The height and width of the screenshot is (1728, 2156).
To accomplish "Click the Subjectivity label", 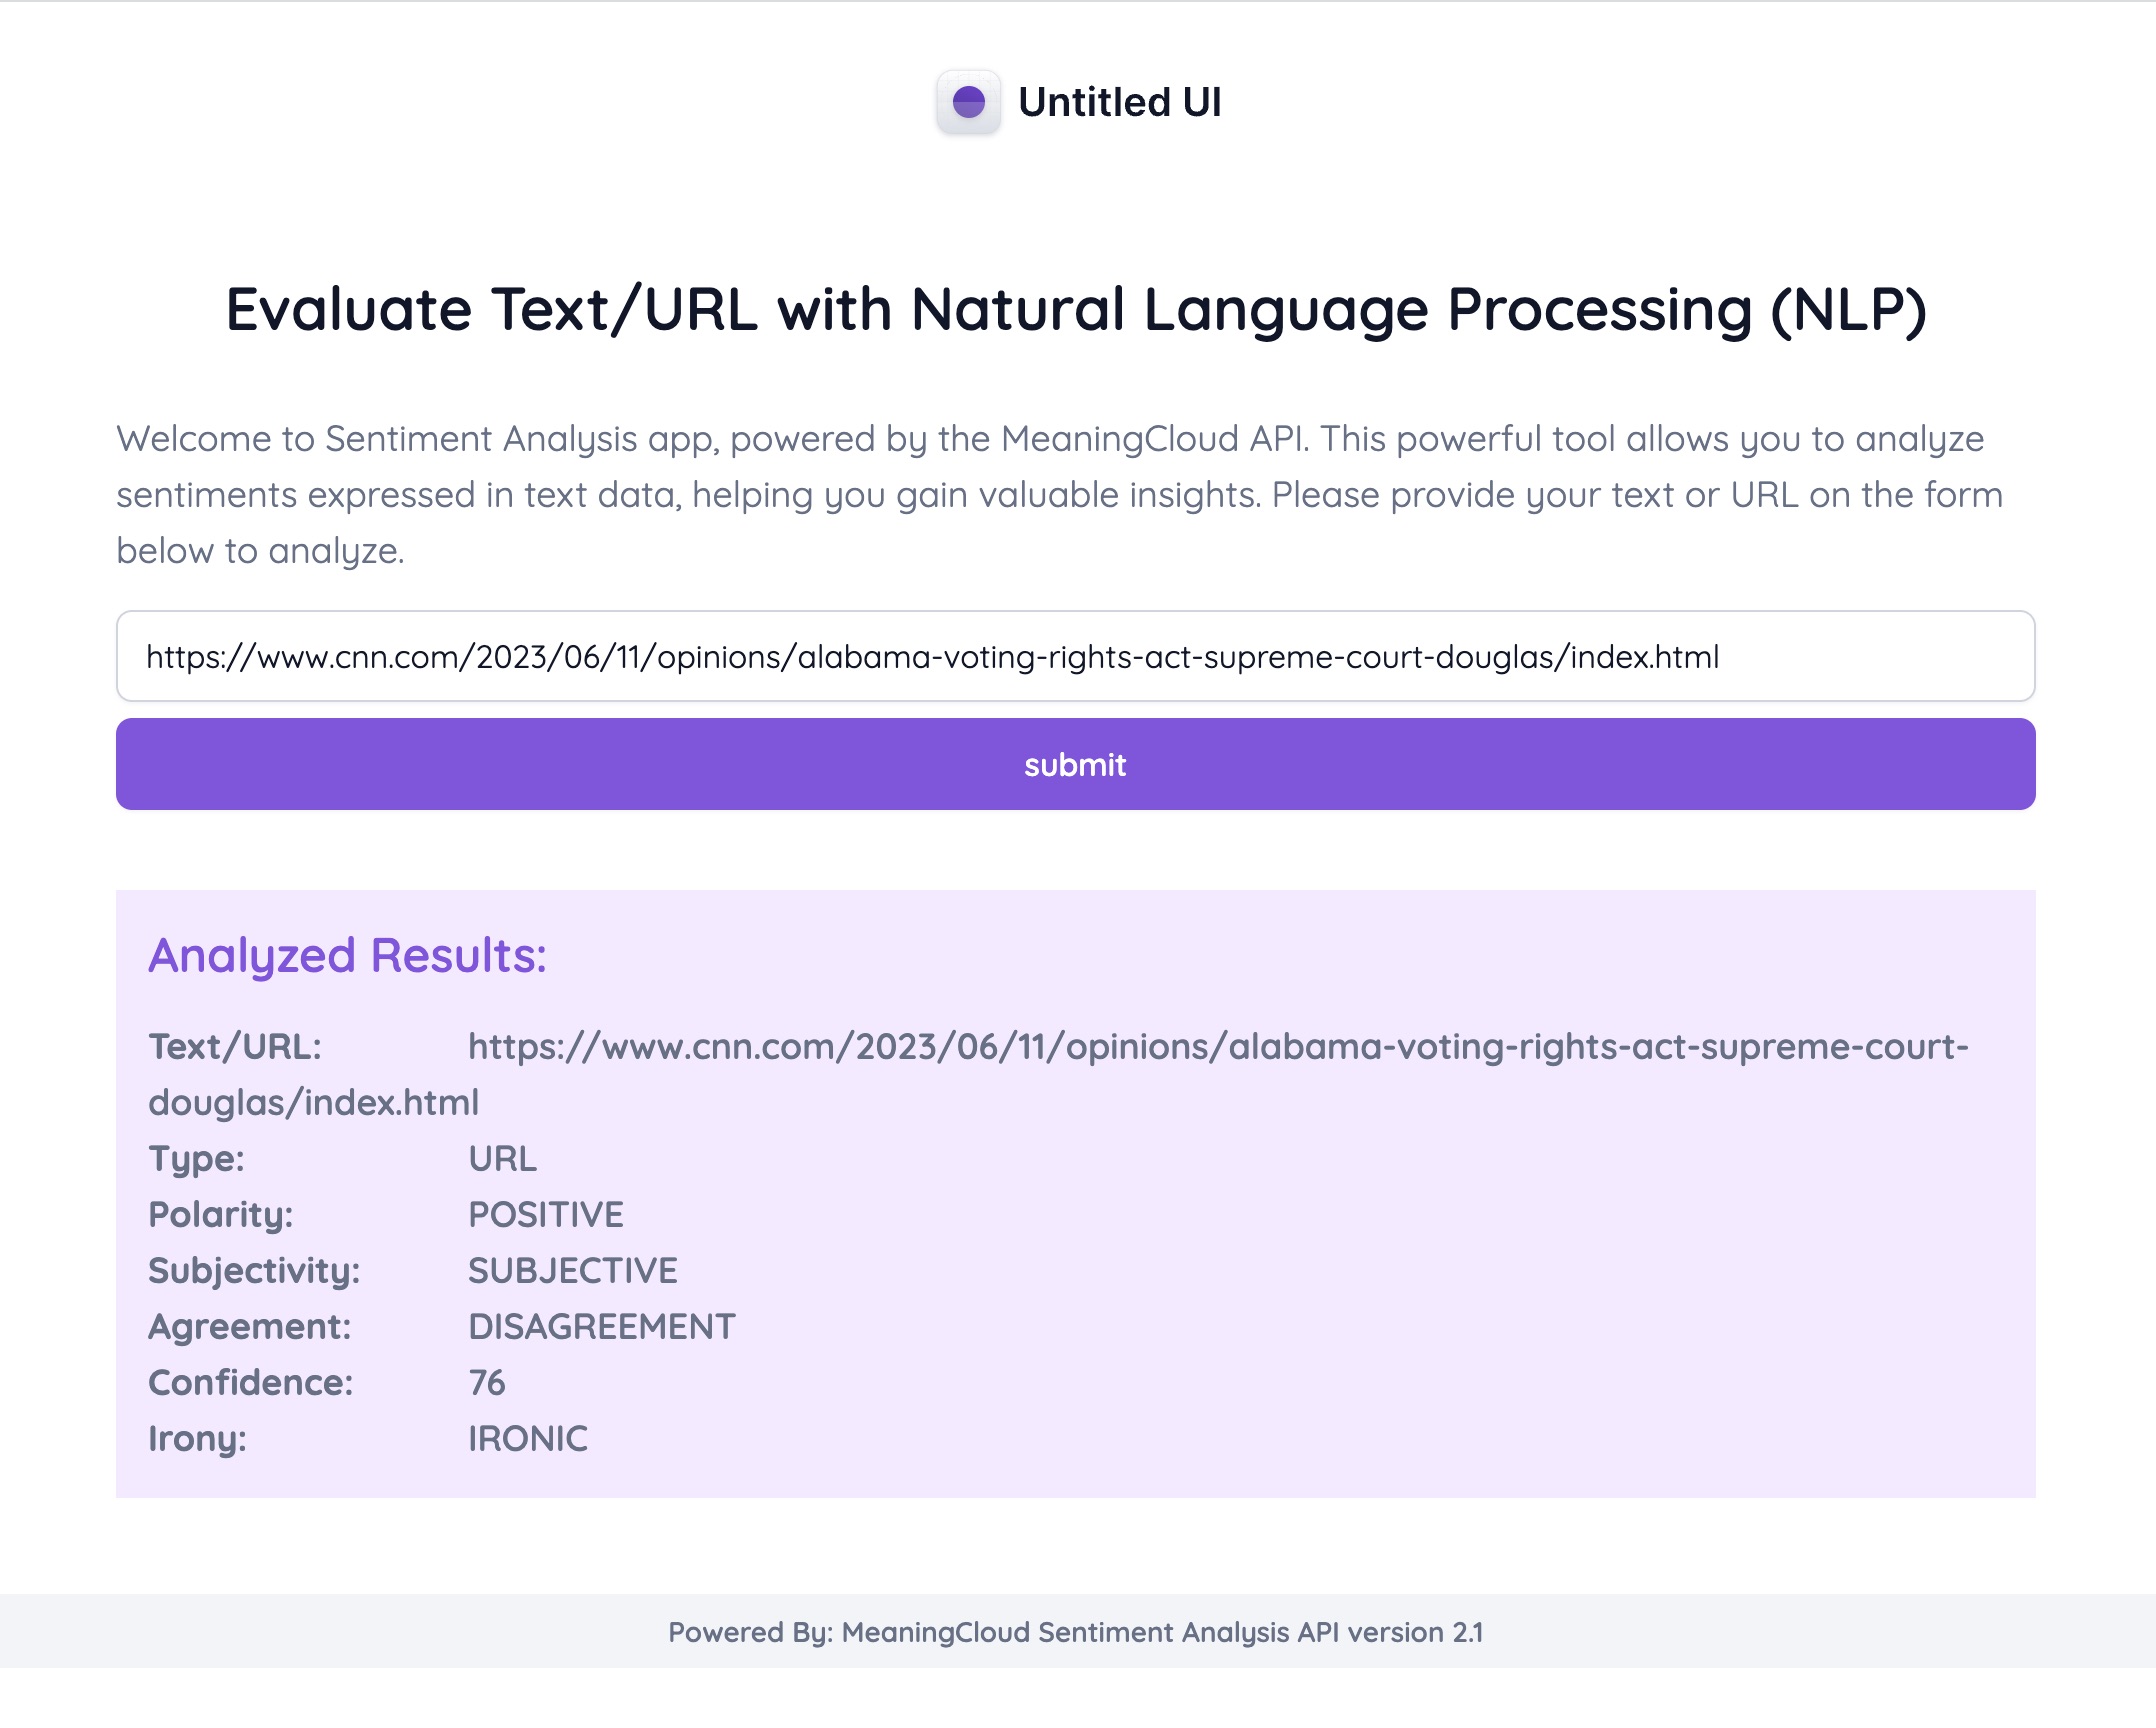I will pyautogui.click(x=254, y=1270).
